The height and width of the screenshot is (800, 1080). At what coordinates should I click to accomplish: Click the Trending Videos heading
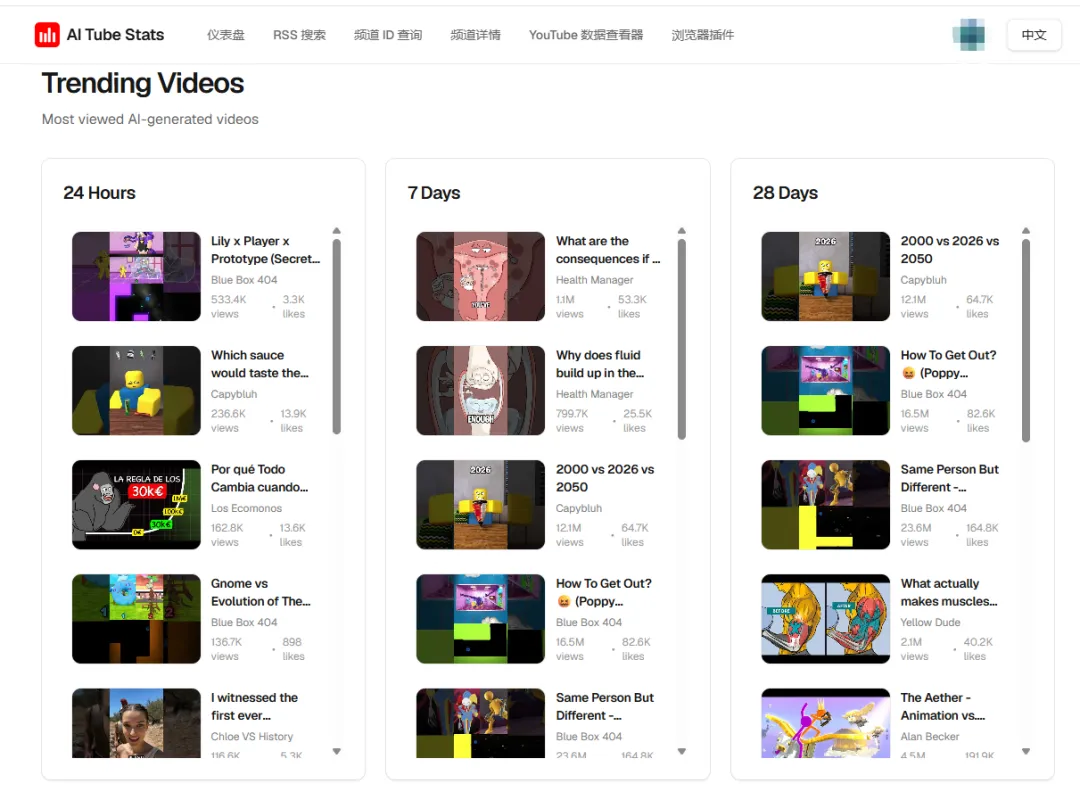pos(143,83)
